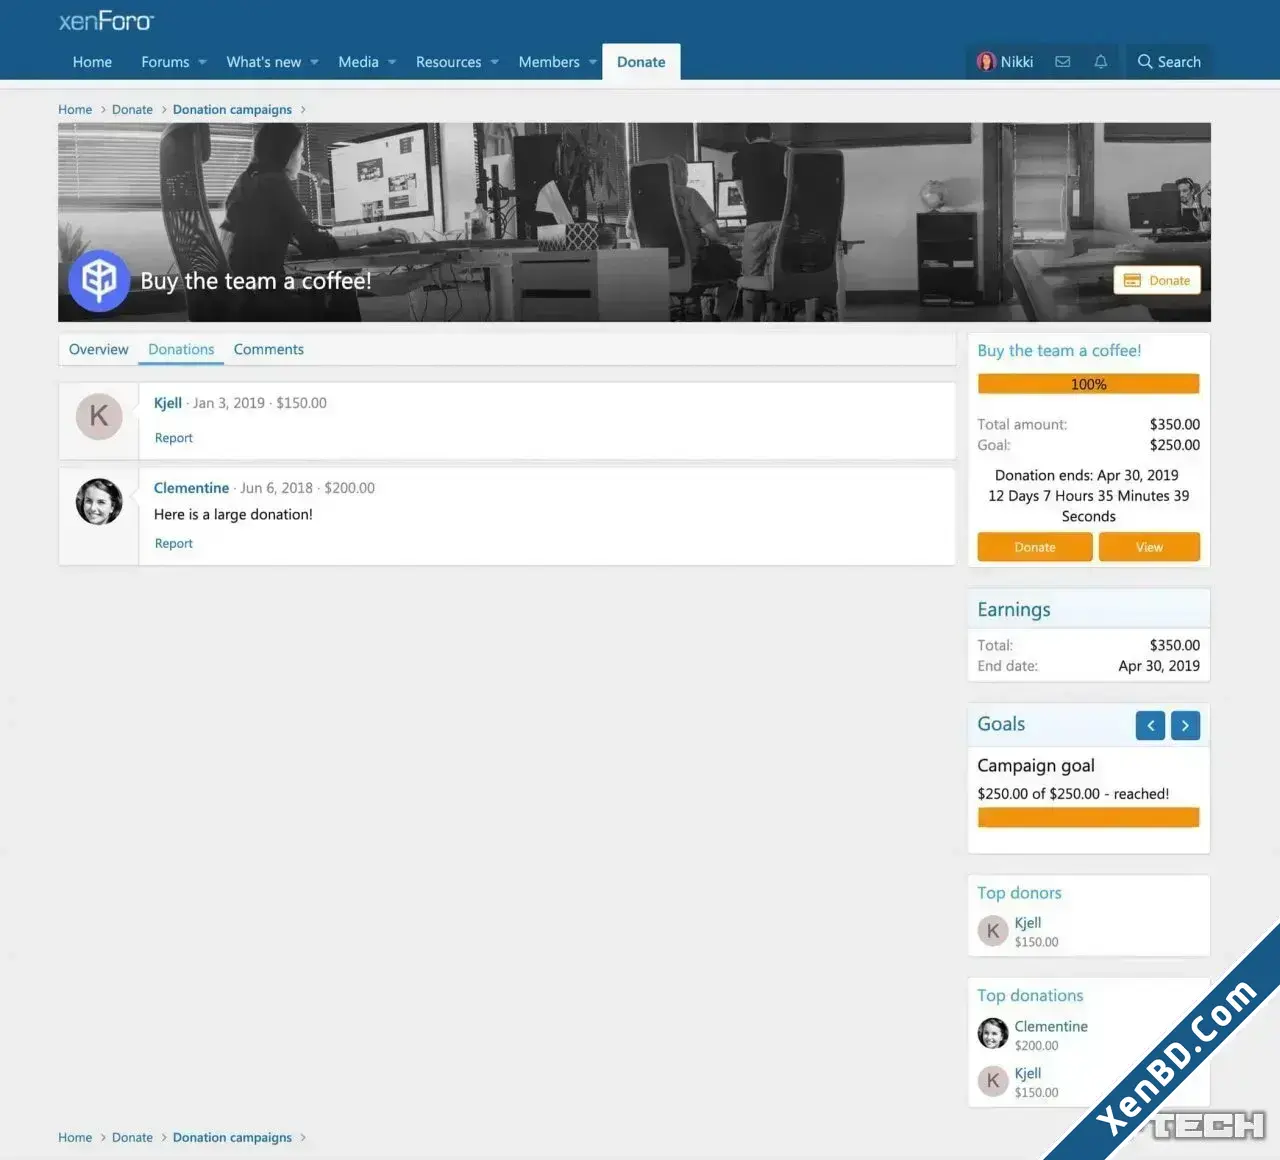Switch to the Comments tab
Viewport: 1280px width, 1160px height.
pos(269,350)
